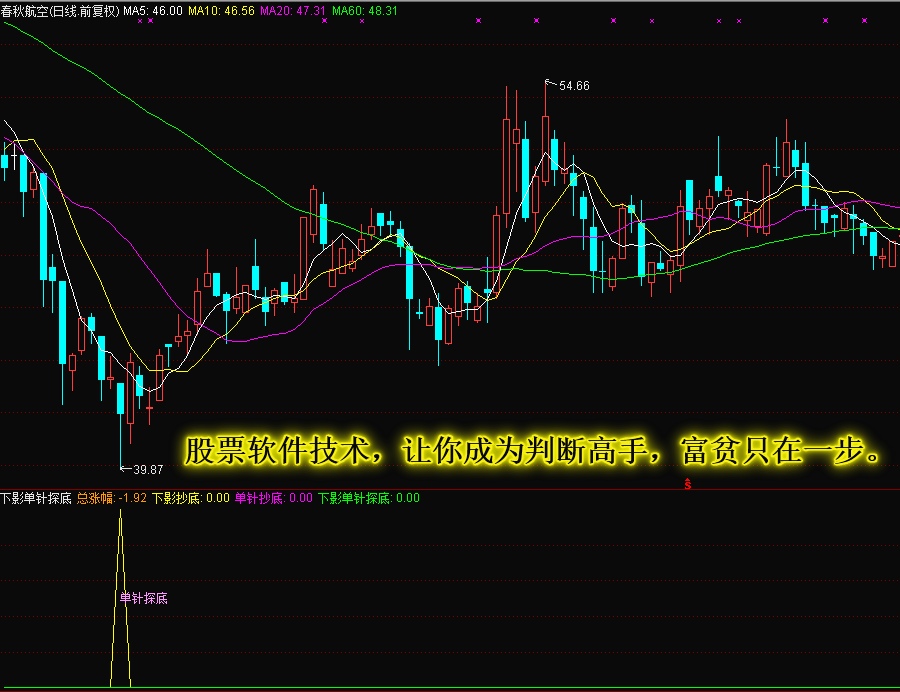Screen dimensions: 900x692
Task: Select the 下影抄底: 0.00 value
Action: [191, 498]
